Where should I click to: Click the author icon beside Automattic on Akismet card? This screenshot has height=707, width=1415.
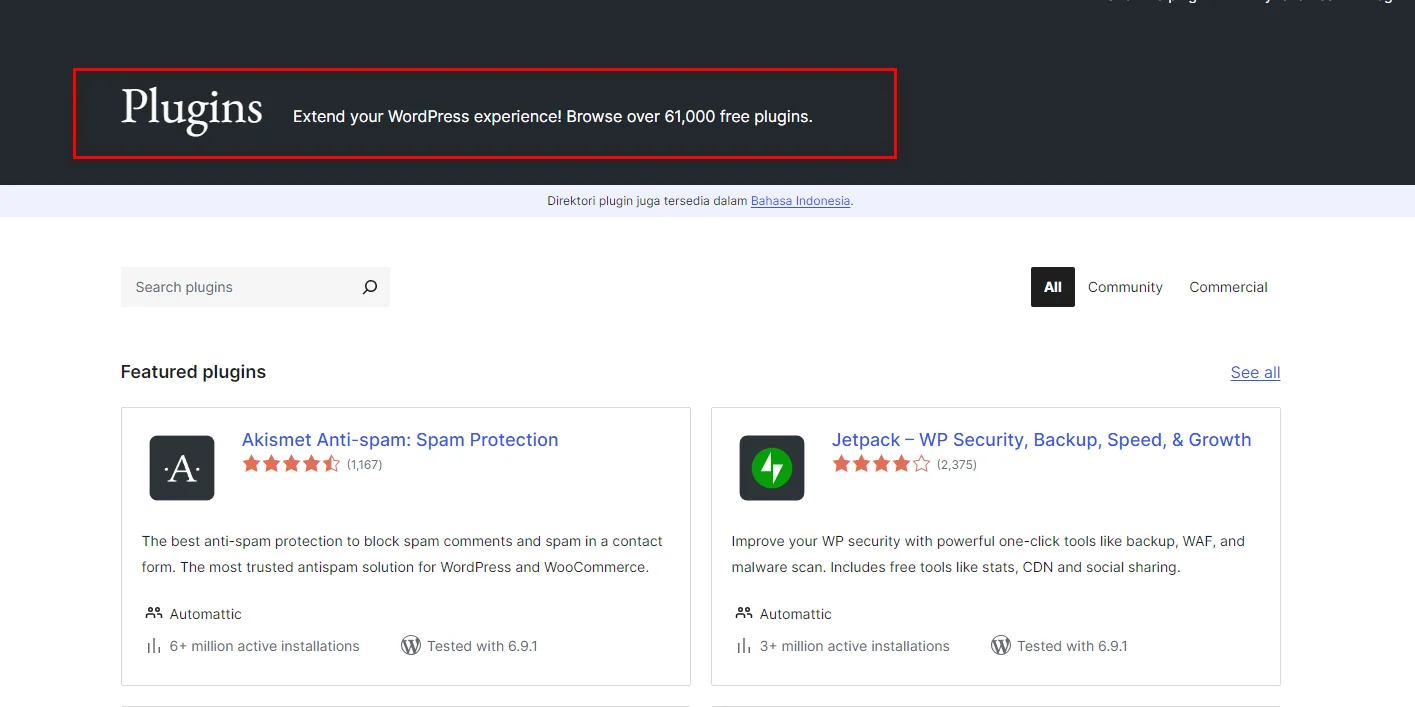point(154,613)
